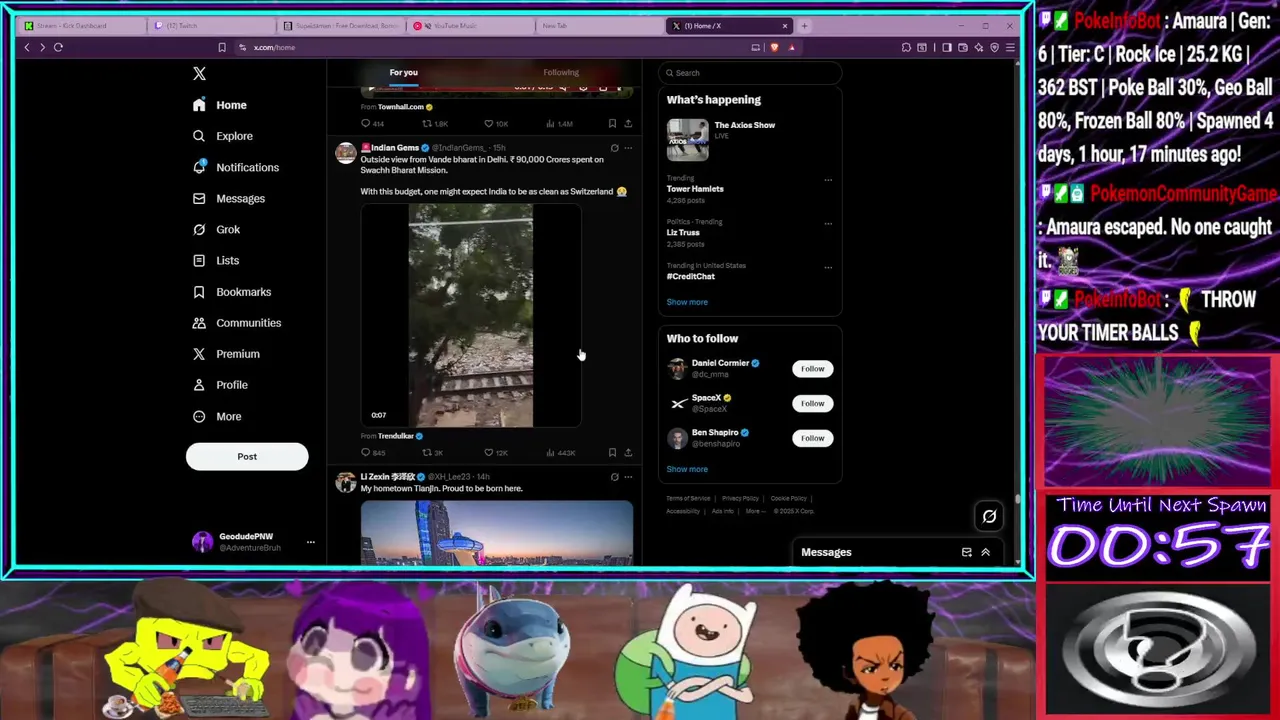Switch to the Twitch browser tab
Image resolution: width=1280 pixels, height=720 pixels.
click(210, 26)
